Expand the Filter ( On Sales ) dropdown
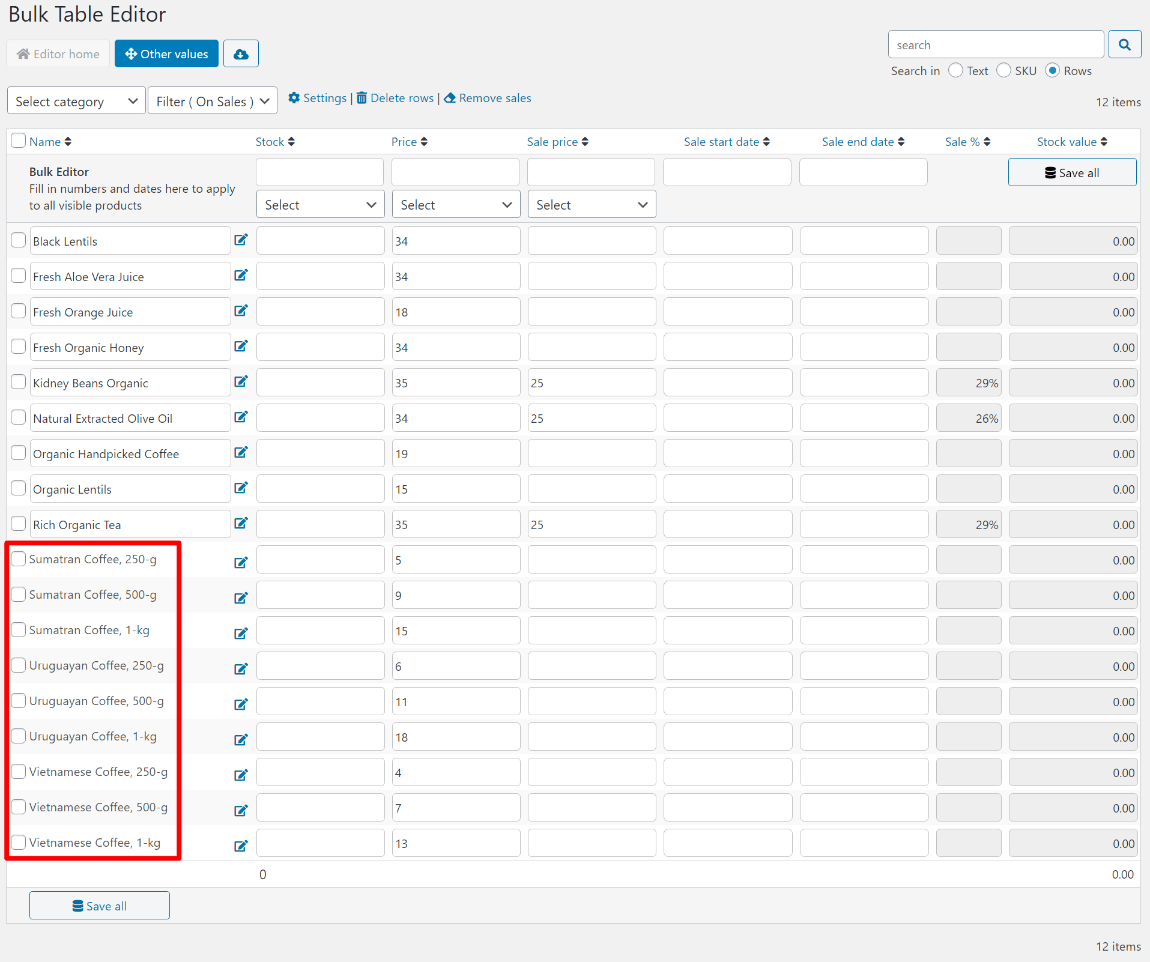Image resolution: width=1150 pixels, height=962 pixels. click(x=212, y=101)
